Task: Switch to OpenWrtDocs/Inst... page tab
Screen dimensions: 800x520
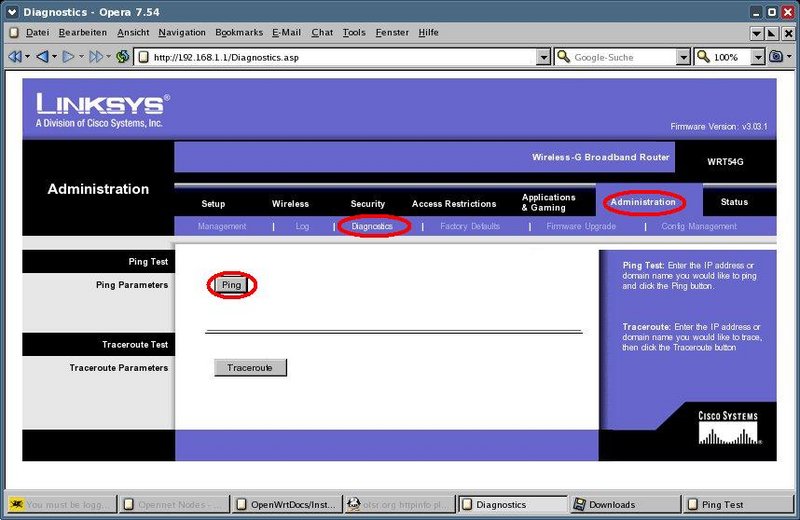Action: (x=287, y=505)
